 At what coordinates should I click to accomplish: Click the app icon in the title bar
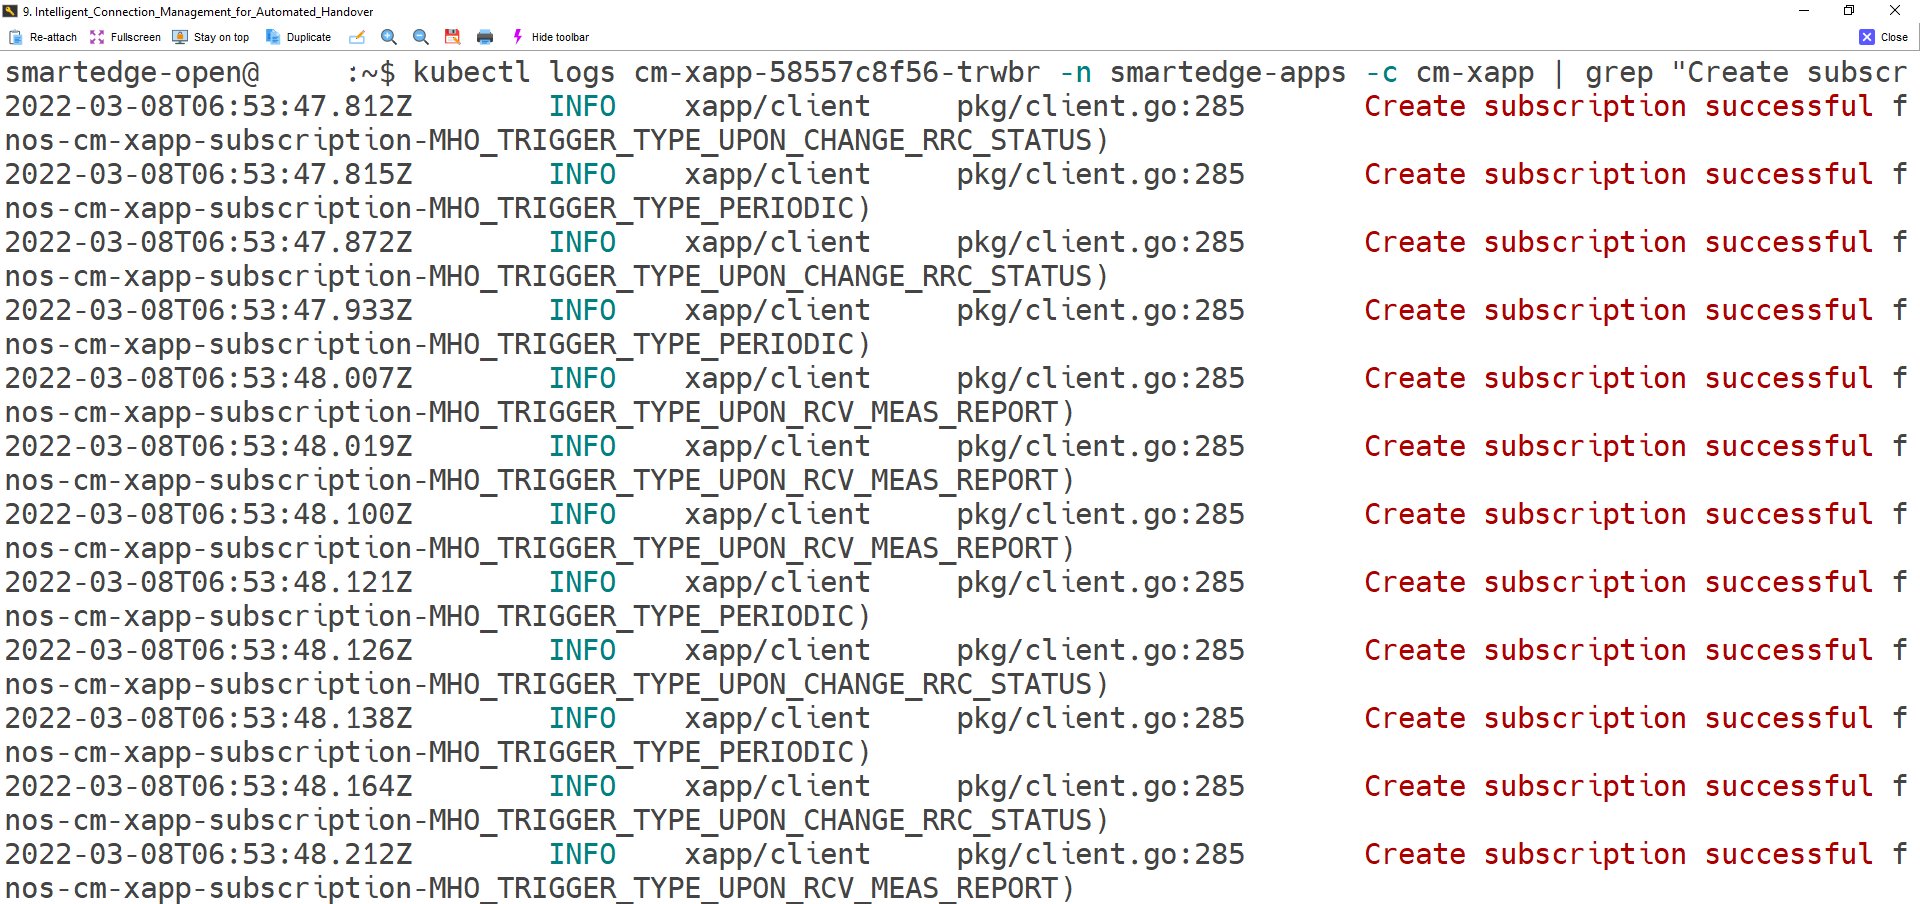click(10, 11)
